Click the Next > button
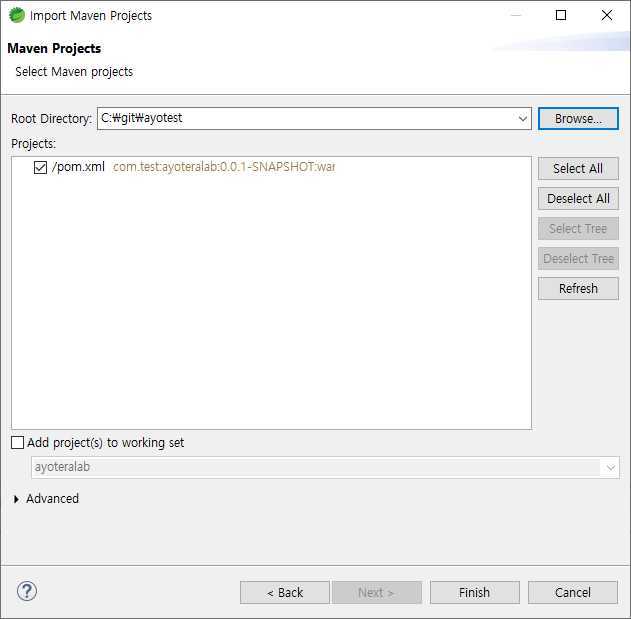This screenshot has width=631, height=619. [377, 592]
